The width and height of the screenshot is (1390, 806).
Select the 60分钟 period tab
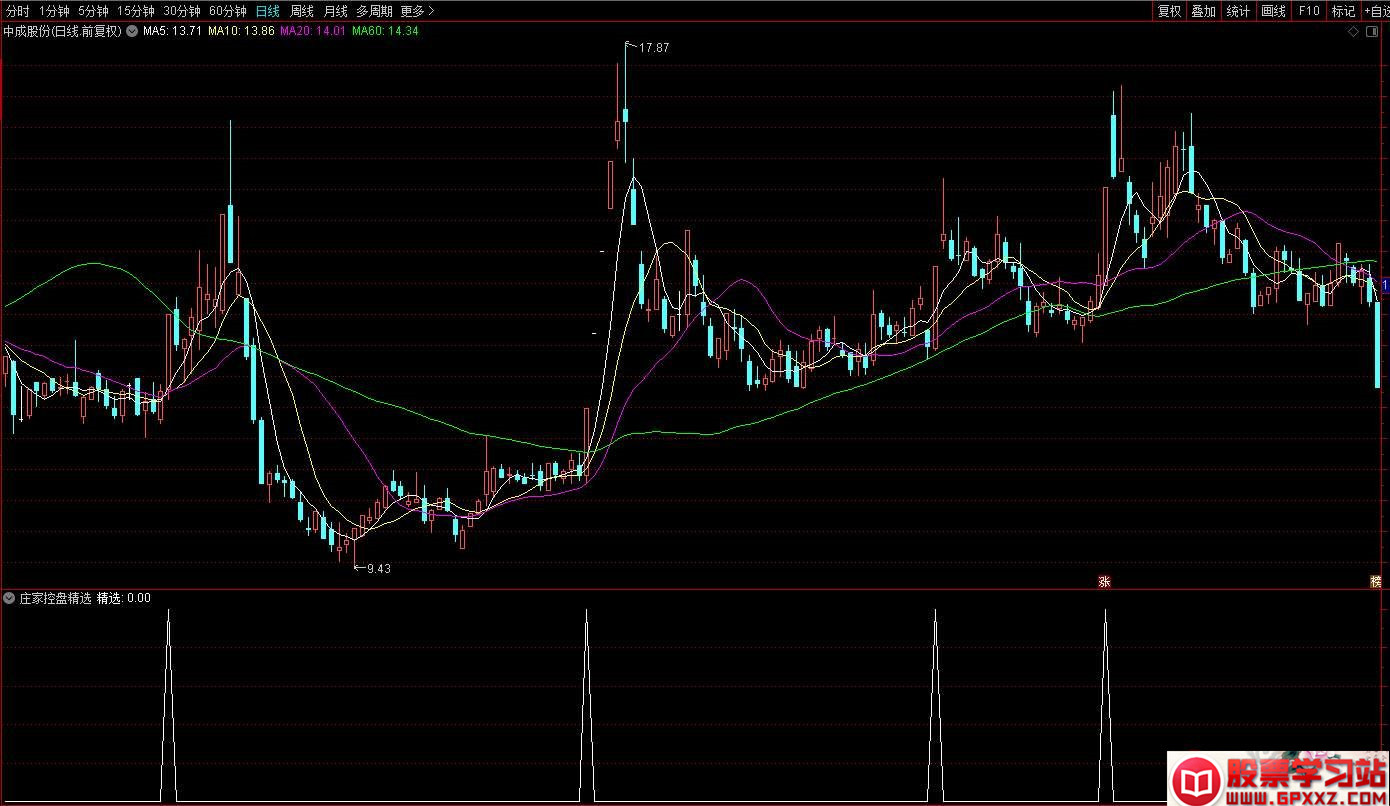point(227,11)
